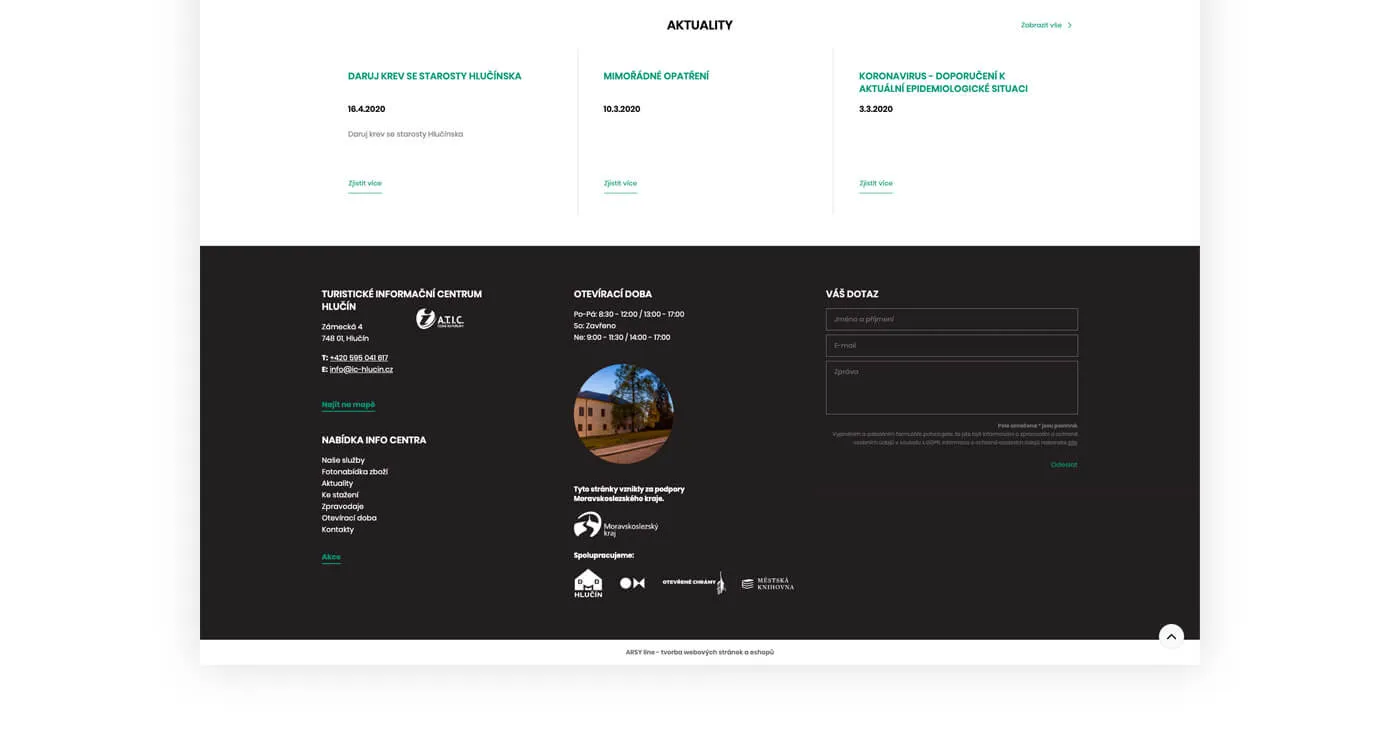Click the So: Zavřeno line
This screenshot has height=755, width=1400.
coord(595,326)
